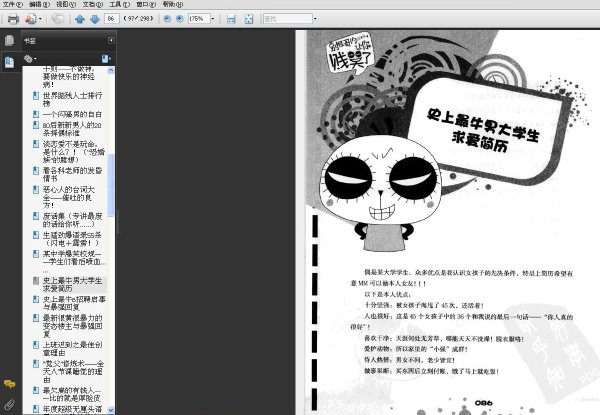This screenshot has width=600, height=415.
Task: Select bookmark 生猛劲爆语录55条
Action: 72,239
